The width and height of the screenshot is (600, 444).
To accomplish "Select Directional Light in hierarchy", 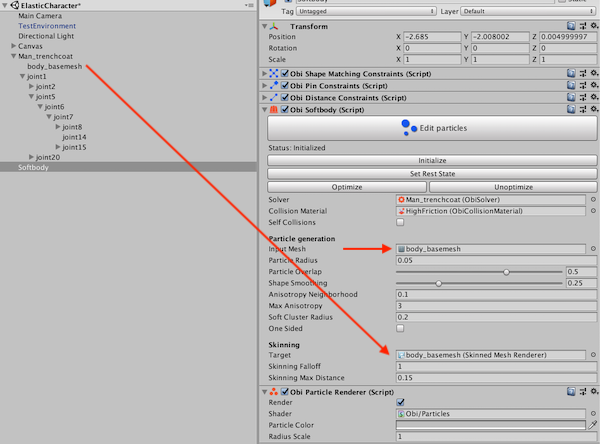I will coord(46,36).
